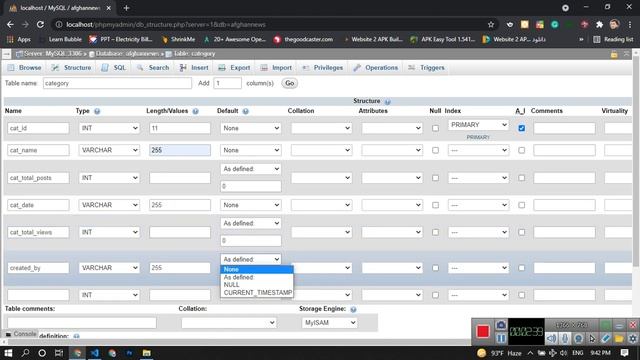Toggle Null checkbox for cat_total_posts
The width and height of the screenshot is (640, 360).
[x=436, y=178]
